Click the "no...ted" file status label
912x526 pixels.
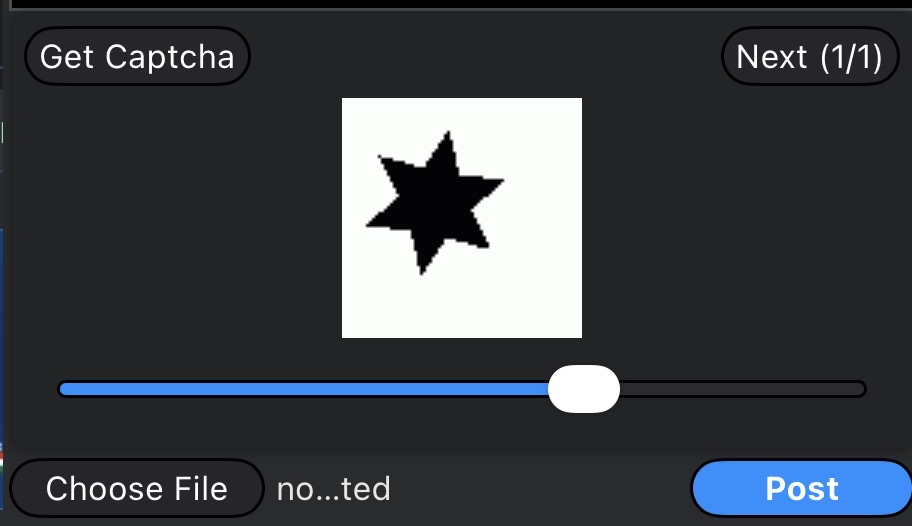[333, 489]
